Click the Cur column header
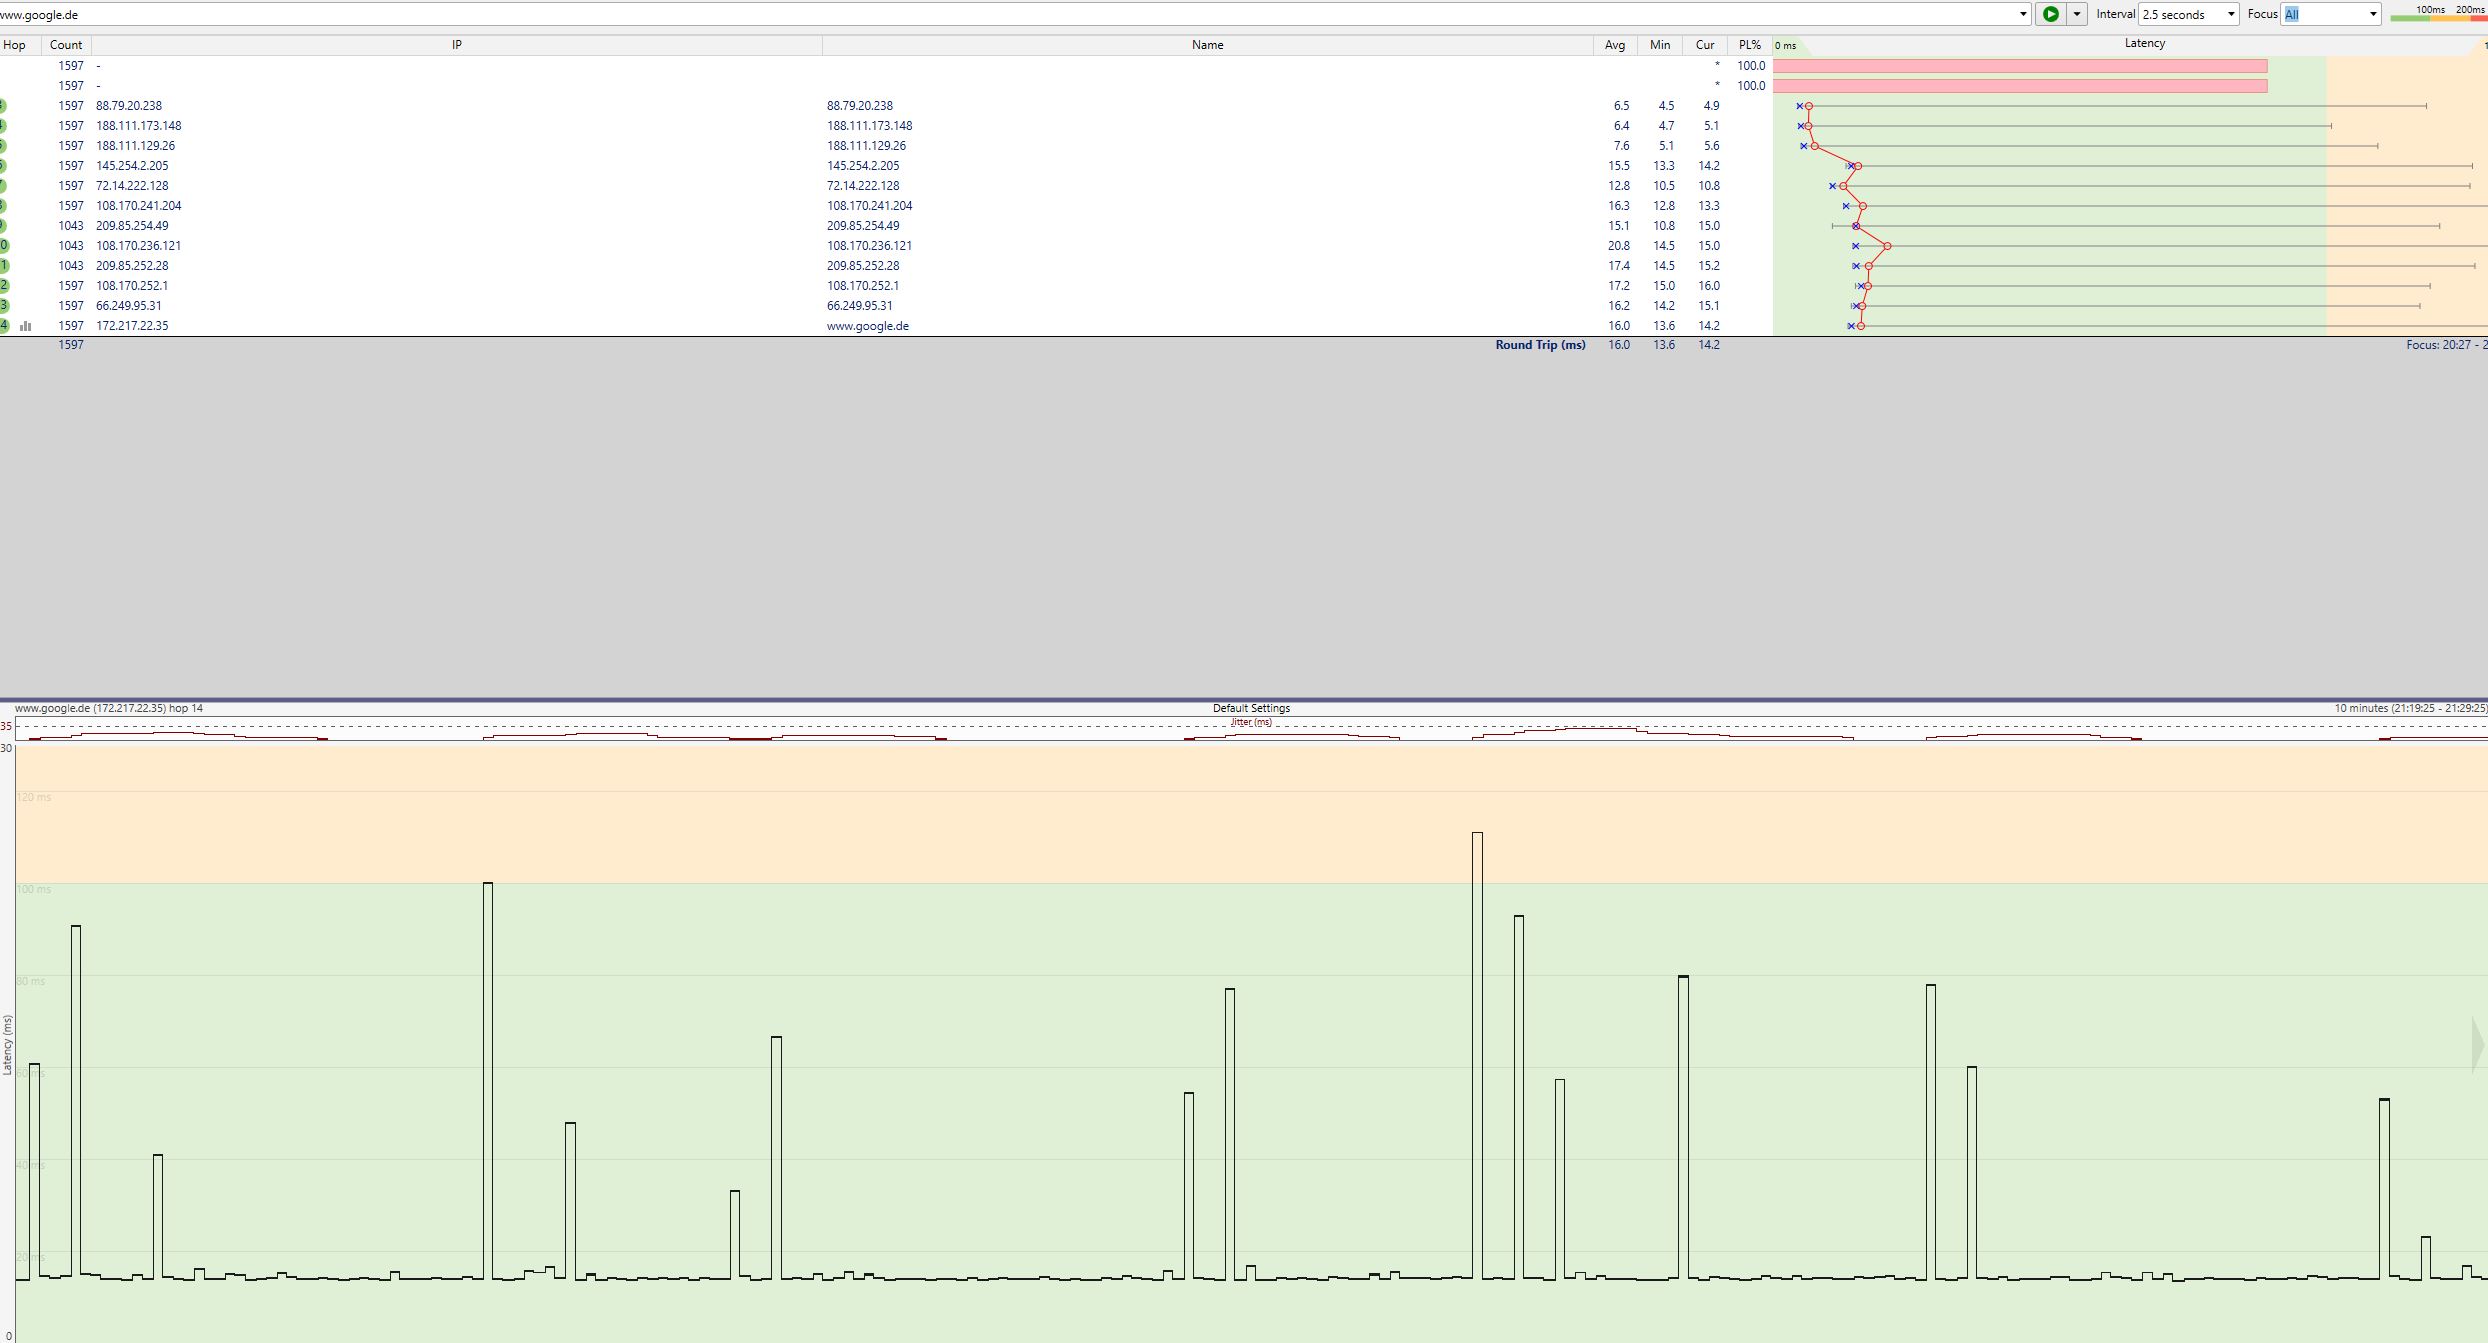 pos(1705,45)
